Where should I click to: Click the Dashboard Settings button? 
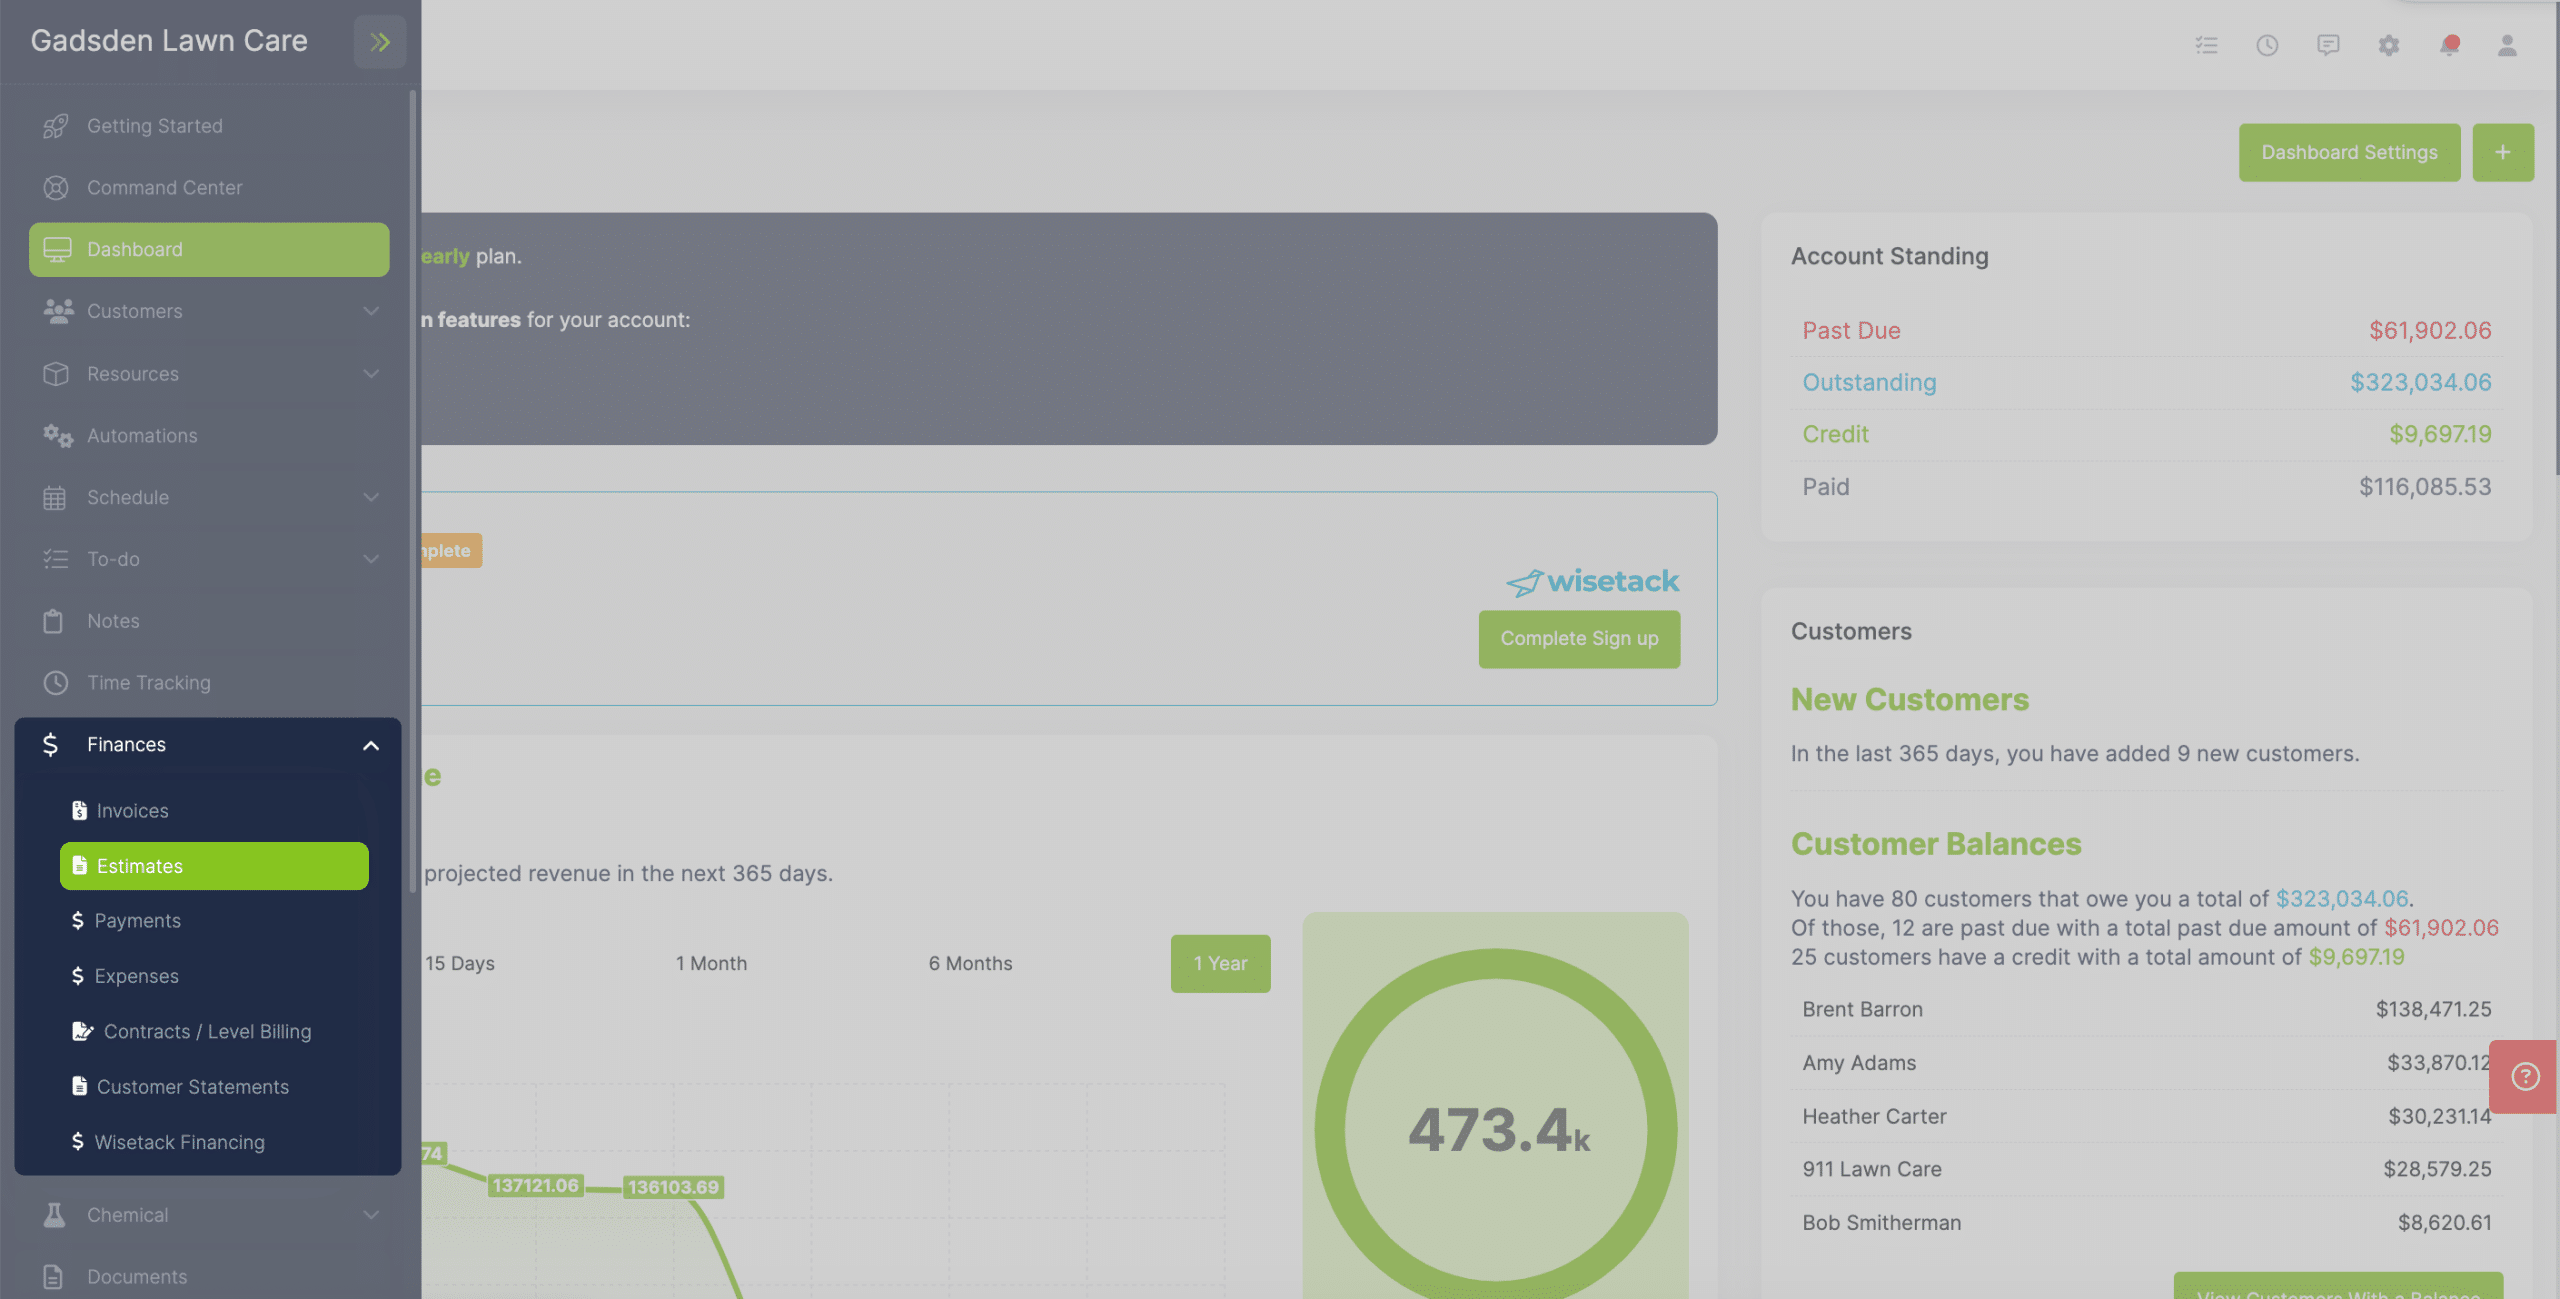coord(2350,152)
